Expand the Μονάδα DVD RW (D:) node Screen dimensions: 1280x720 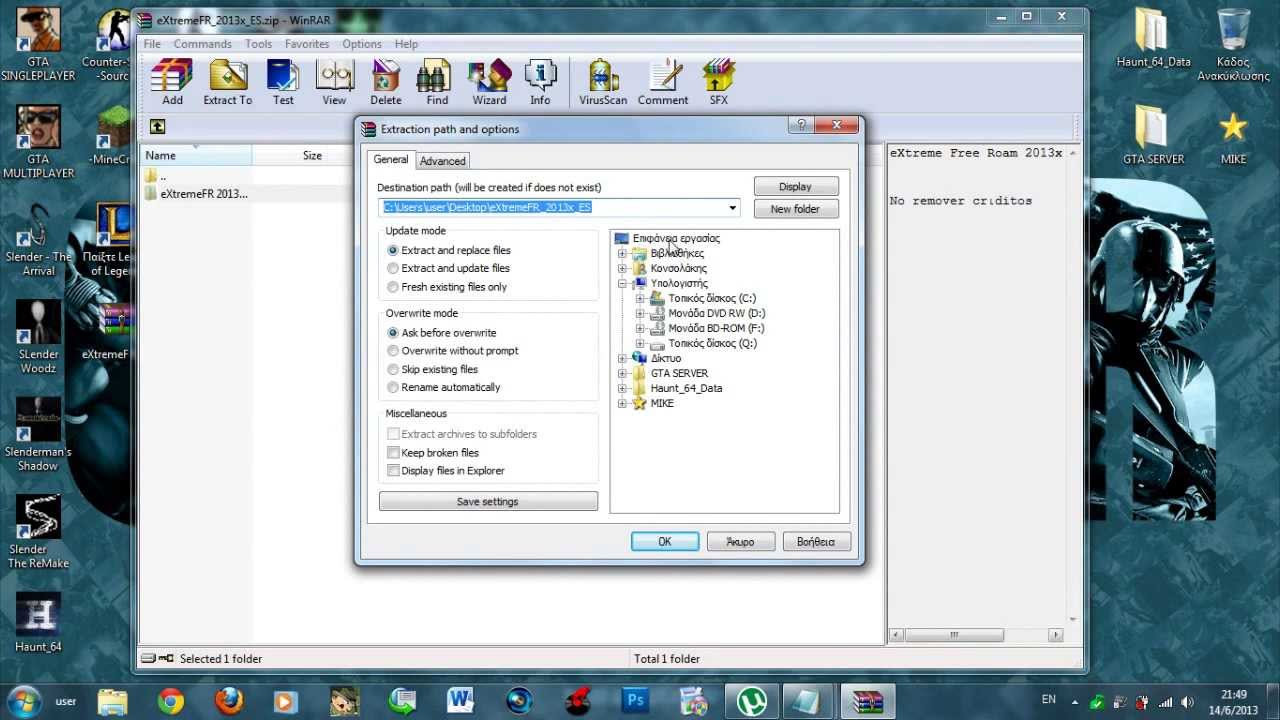coord(640,313)
